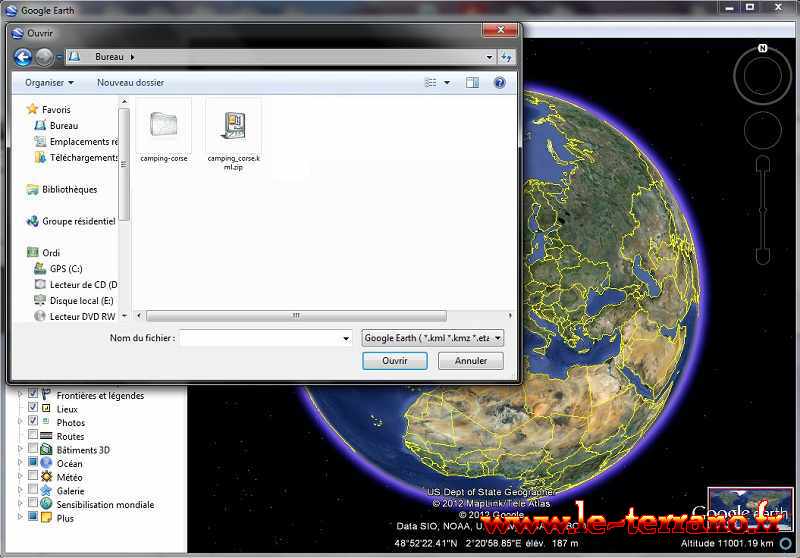Viewport: 800px width, 558px height.
Task: Click the change view icon
Action: click(431, 83)
